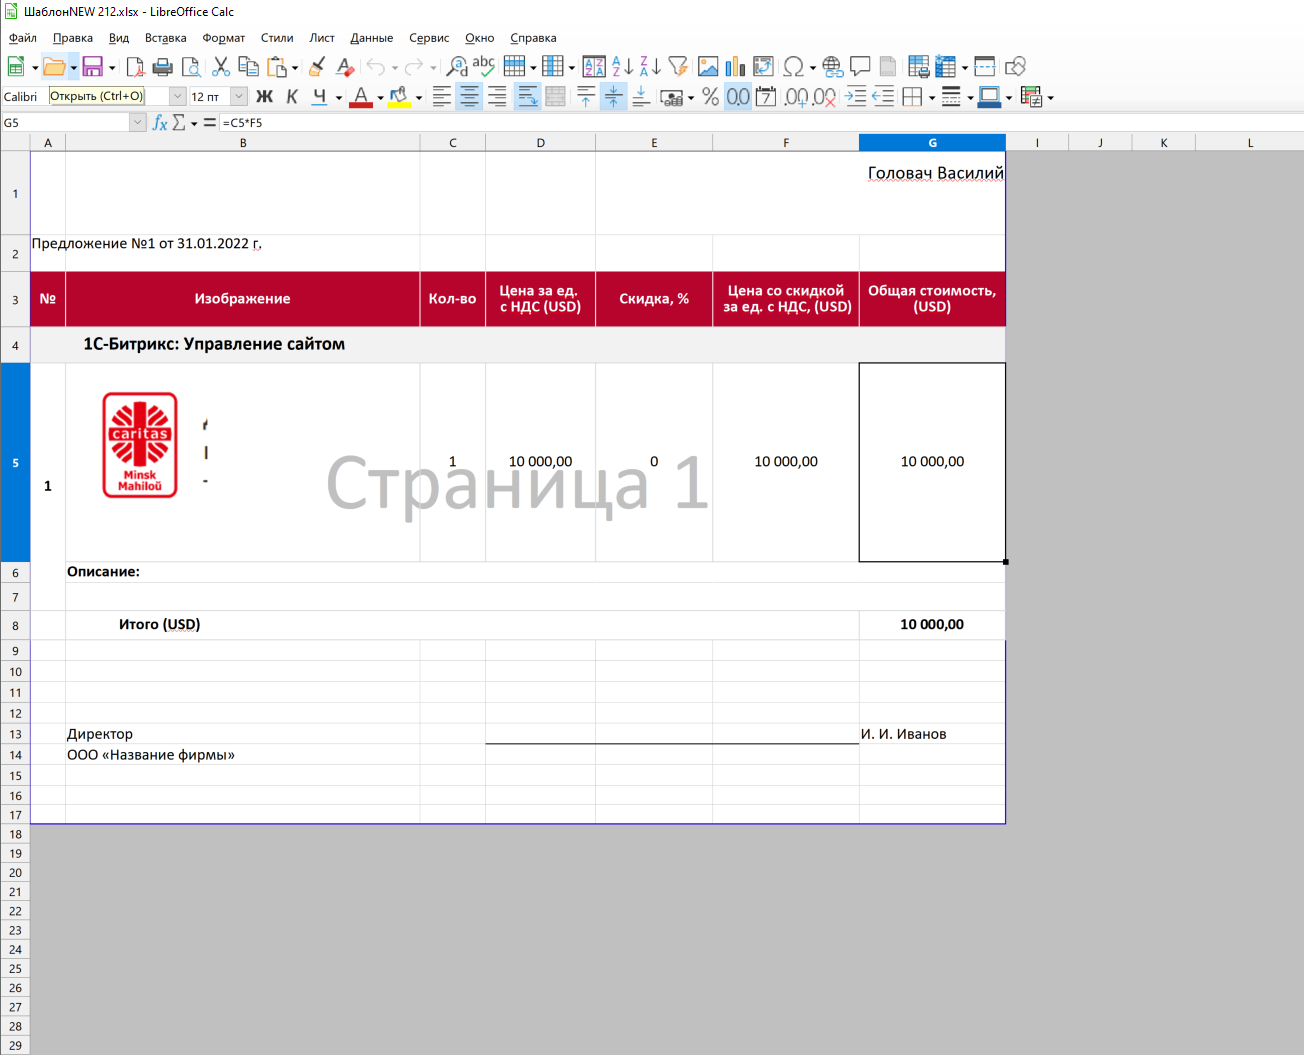Select column F header
The height and width of the screenshot is (1055, 1304).
786,143
